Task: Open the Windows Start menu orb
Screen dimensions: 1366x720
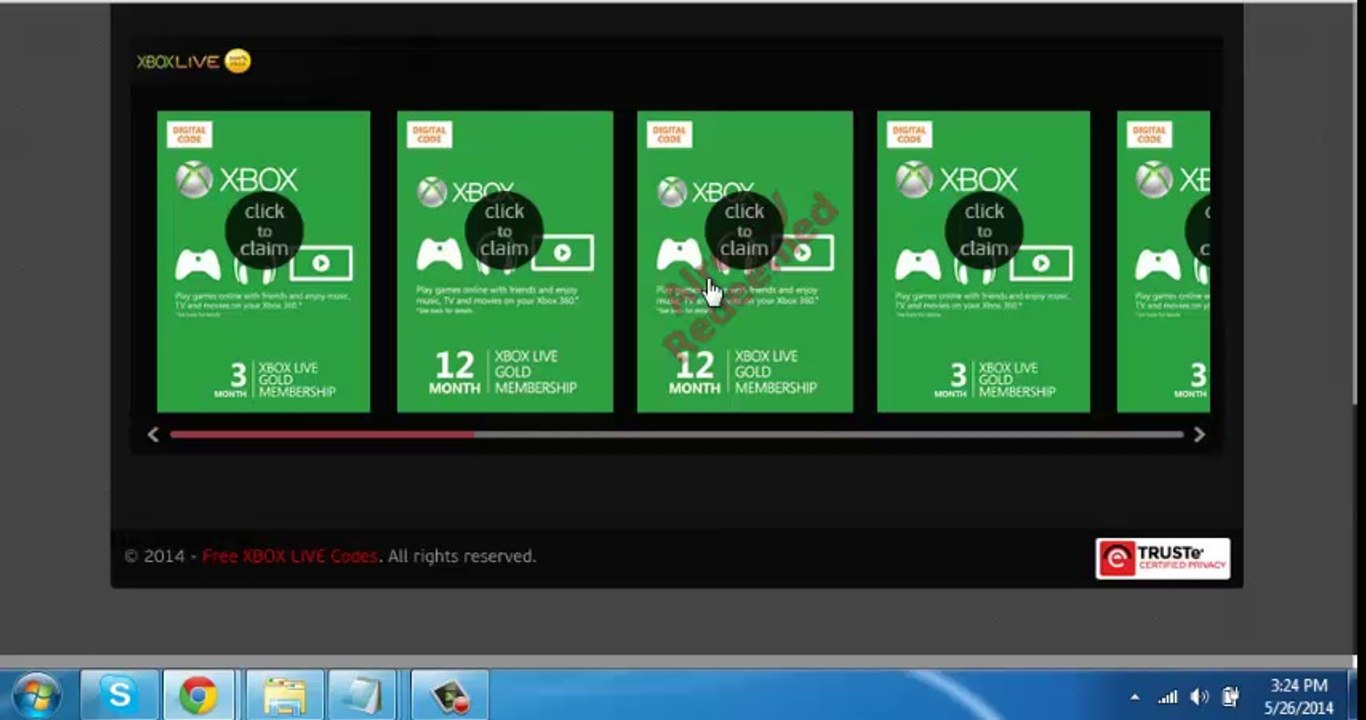Action: pos(38,695)
